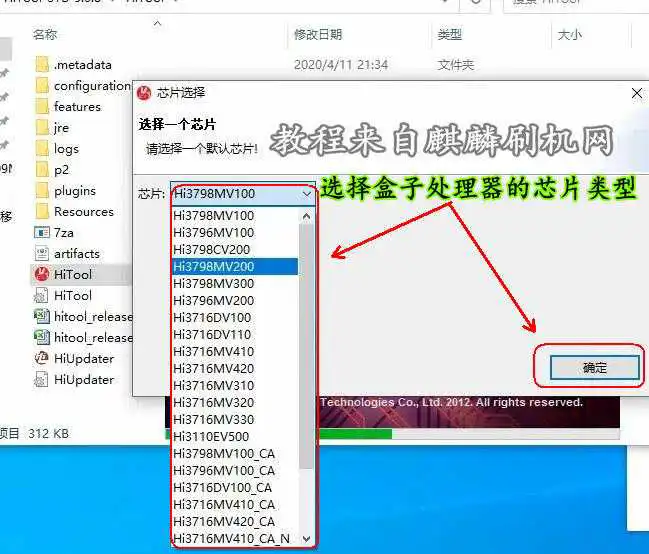Select first hitool_release spreadsheet icon
This screenshot has height=554, width=649.
[41, 316]
